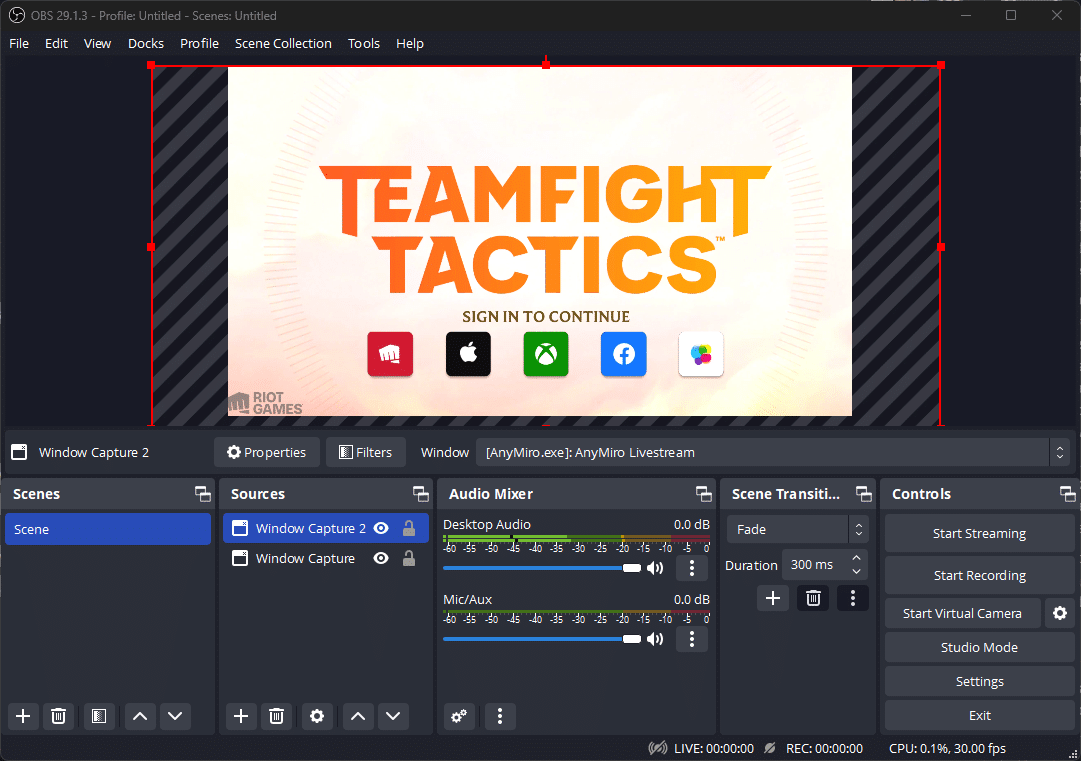Open source properties gear in Sources panel
This screenshot has height=761, width=1081.
pos(316,716)
